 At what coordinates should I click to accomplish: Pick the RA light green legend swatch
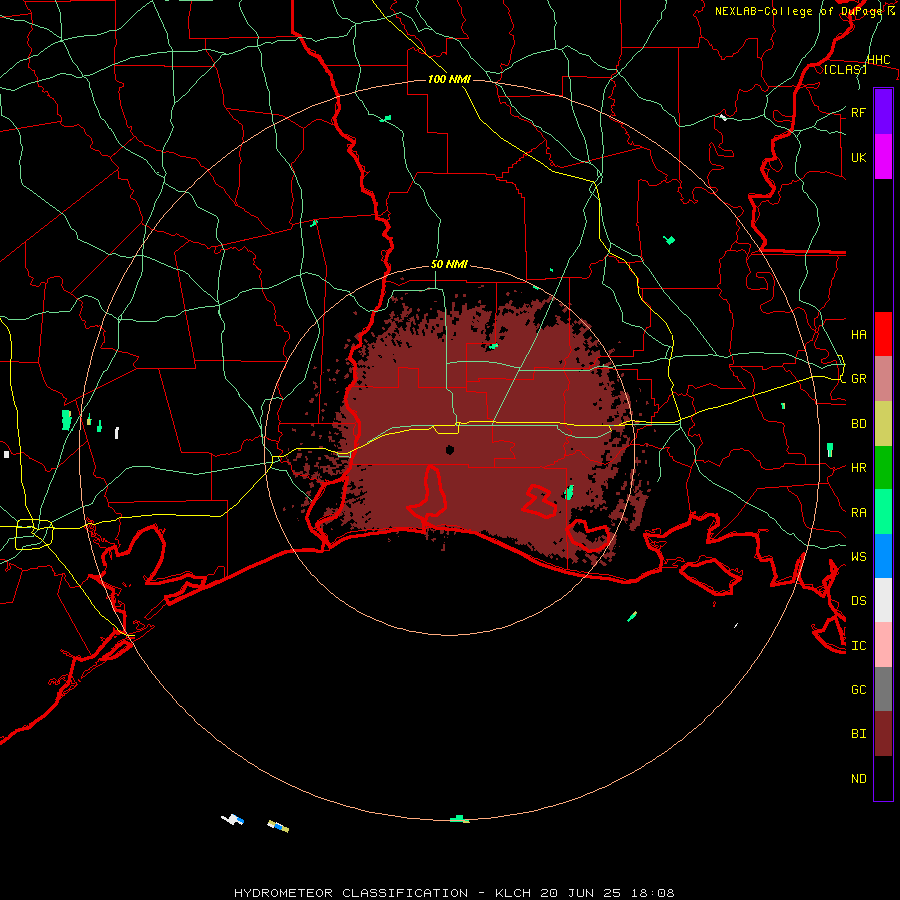pyautogui.click(x=883, y=512)
